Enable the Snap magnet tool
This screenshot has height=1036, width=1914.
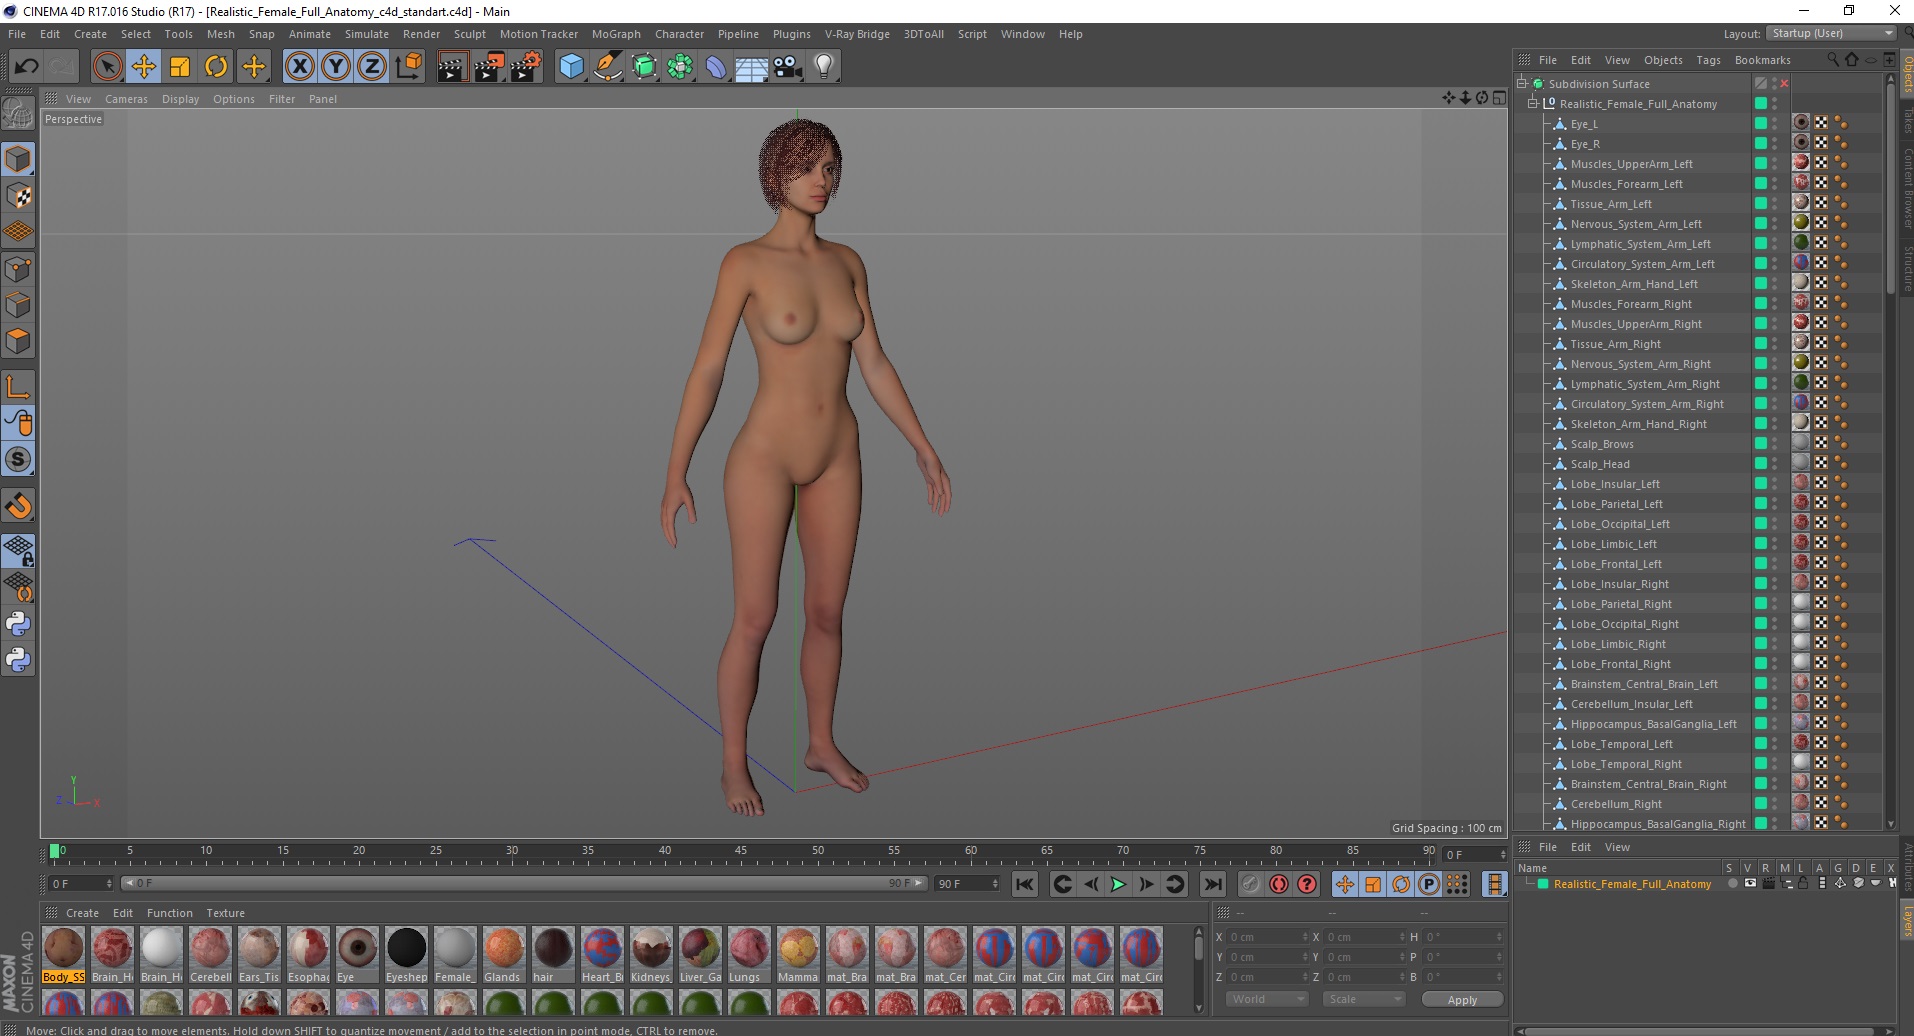(18, 506)
